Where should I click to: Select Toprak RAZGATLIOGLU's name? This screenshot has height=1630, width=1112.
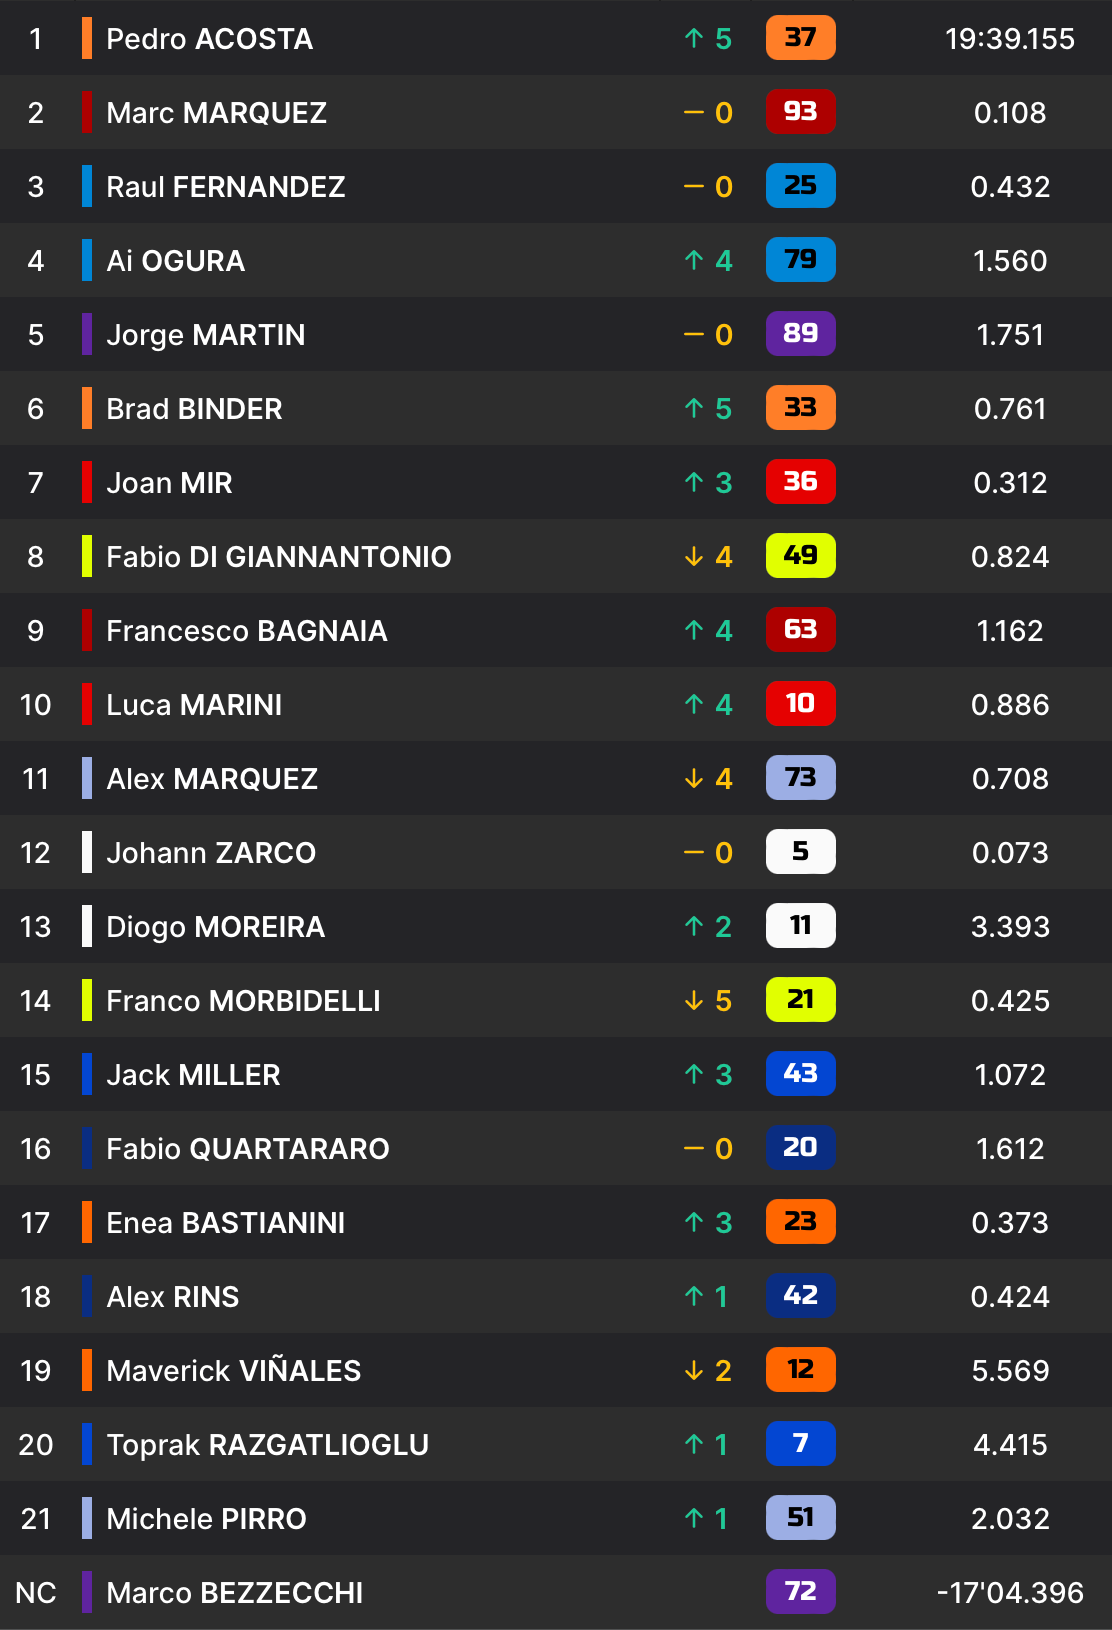[267, 1445]
